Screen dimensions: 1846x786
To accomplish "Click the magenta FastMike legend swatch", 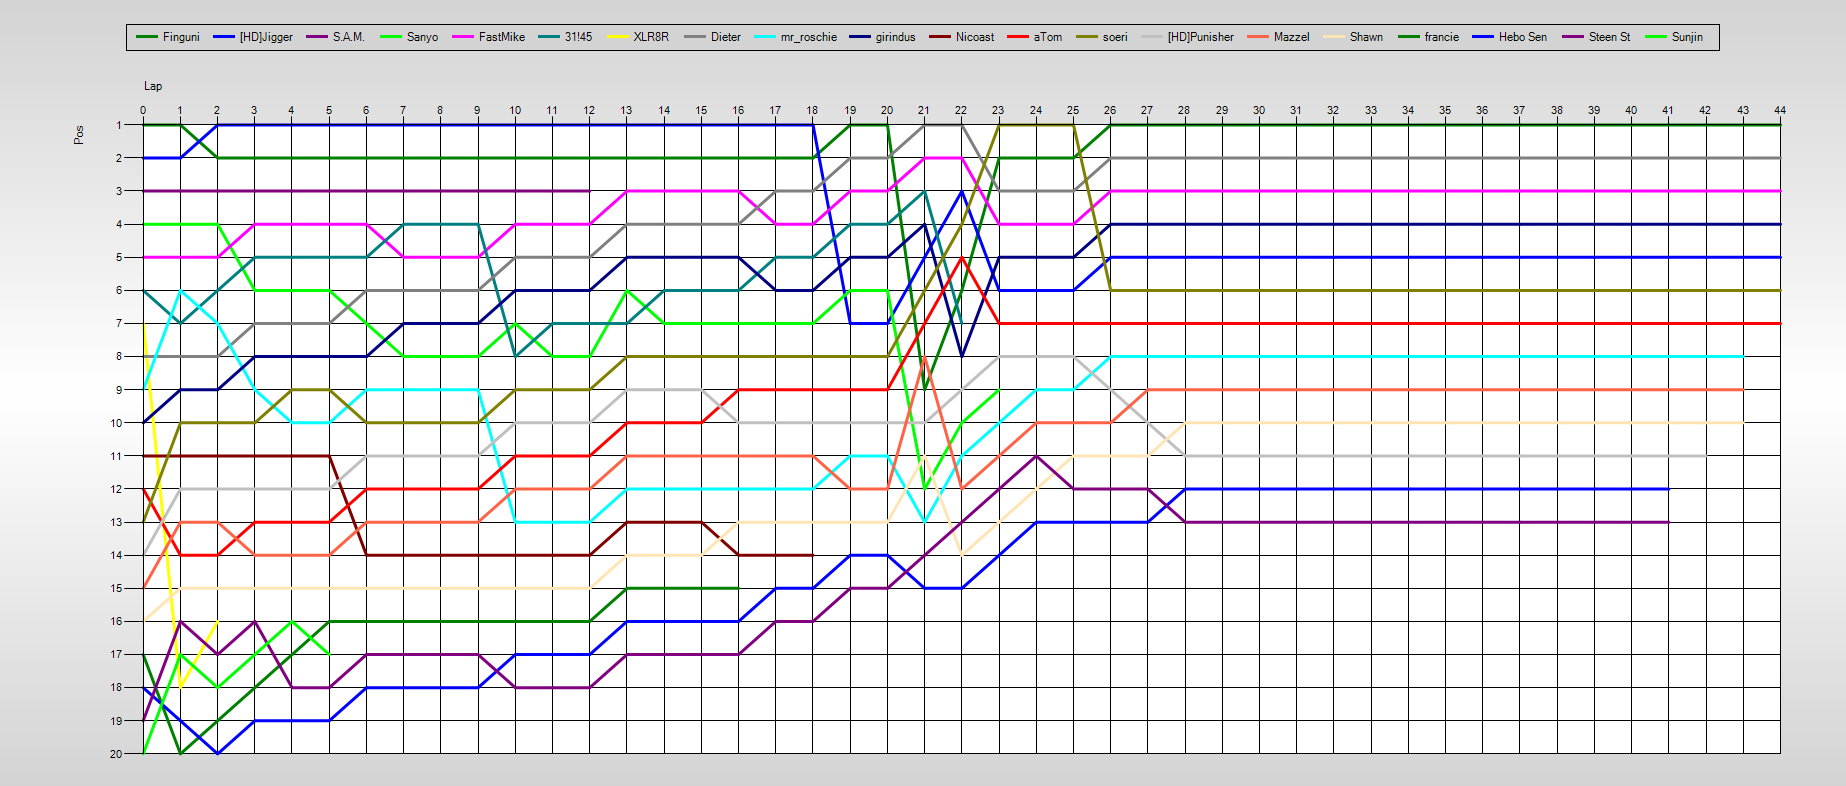I will pyautogui.click(x=464, y=37).
